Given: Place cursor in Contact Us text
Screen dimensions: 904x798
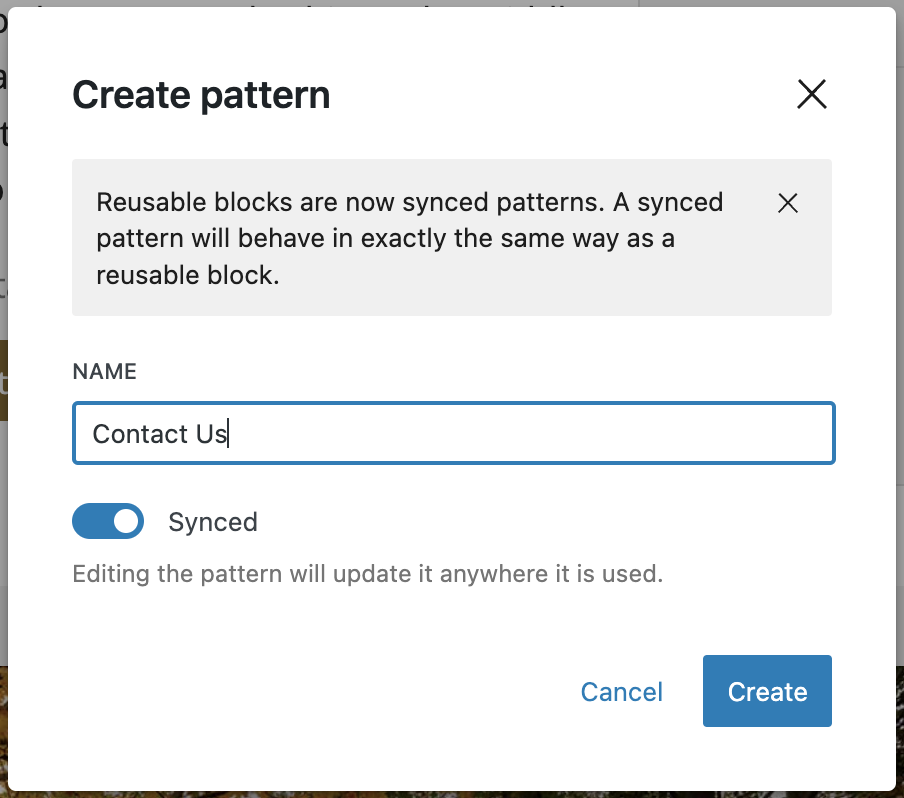Looking at the screenshot, I should coord(160,434).
